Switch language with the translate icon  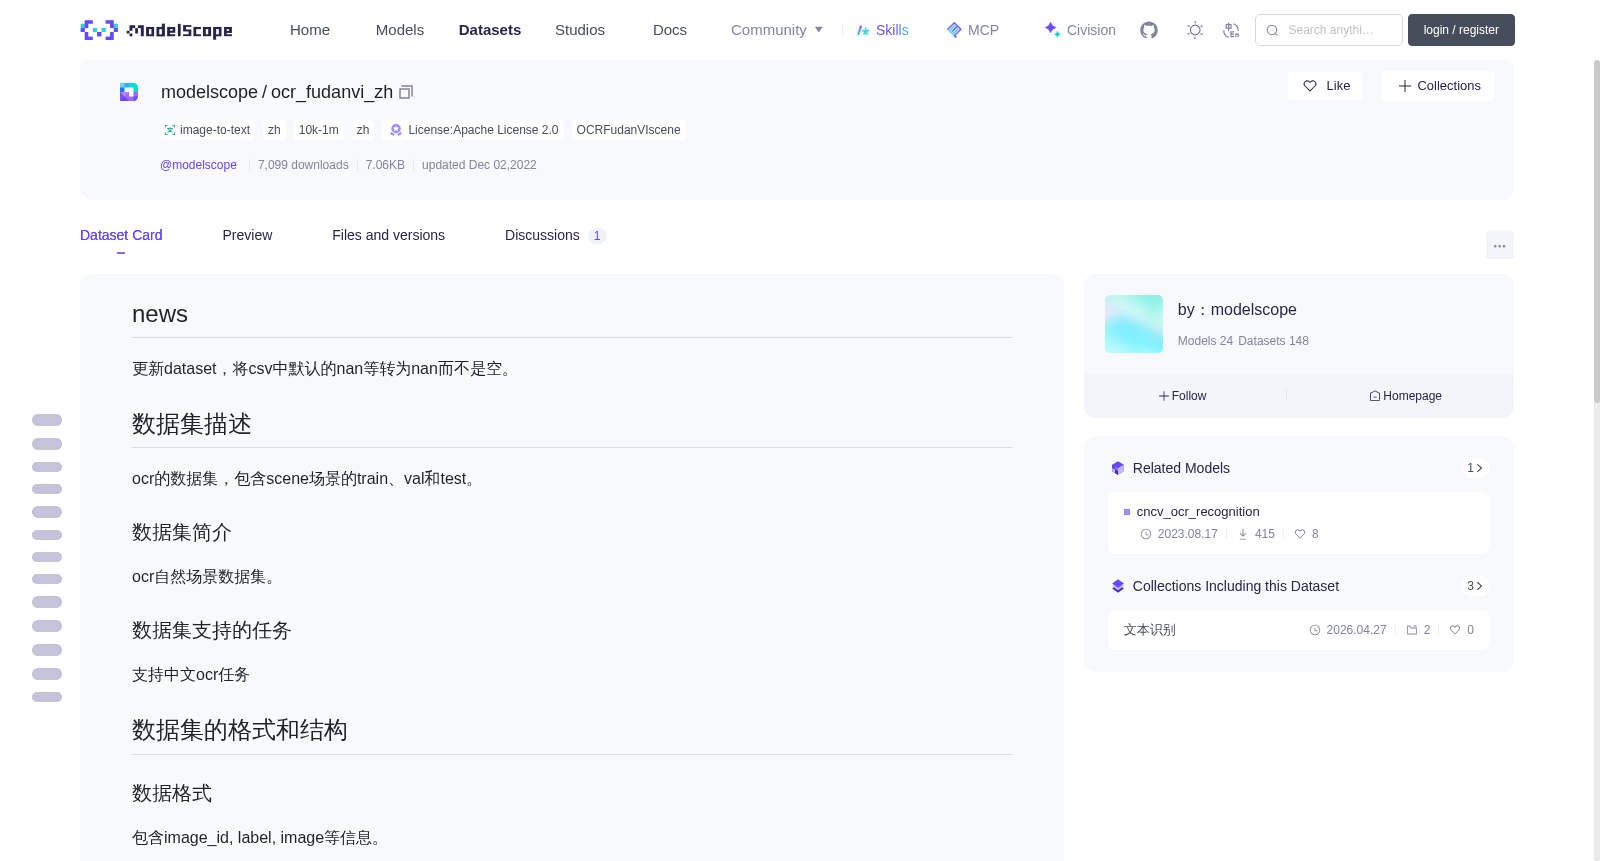(x=1231, y=30)
